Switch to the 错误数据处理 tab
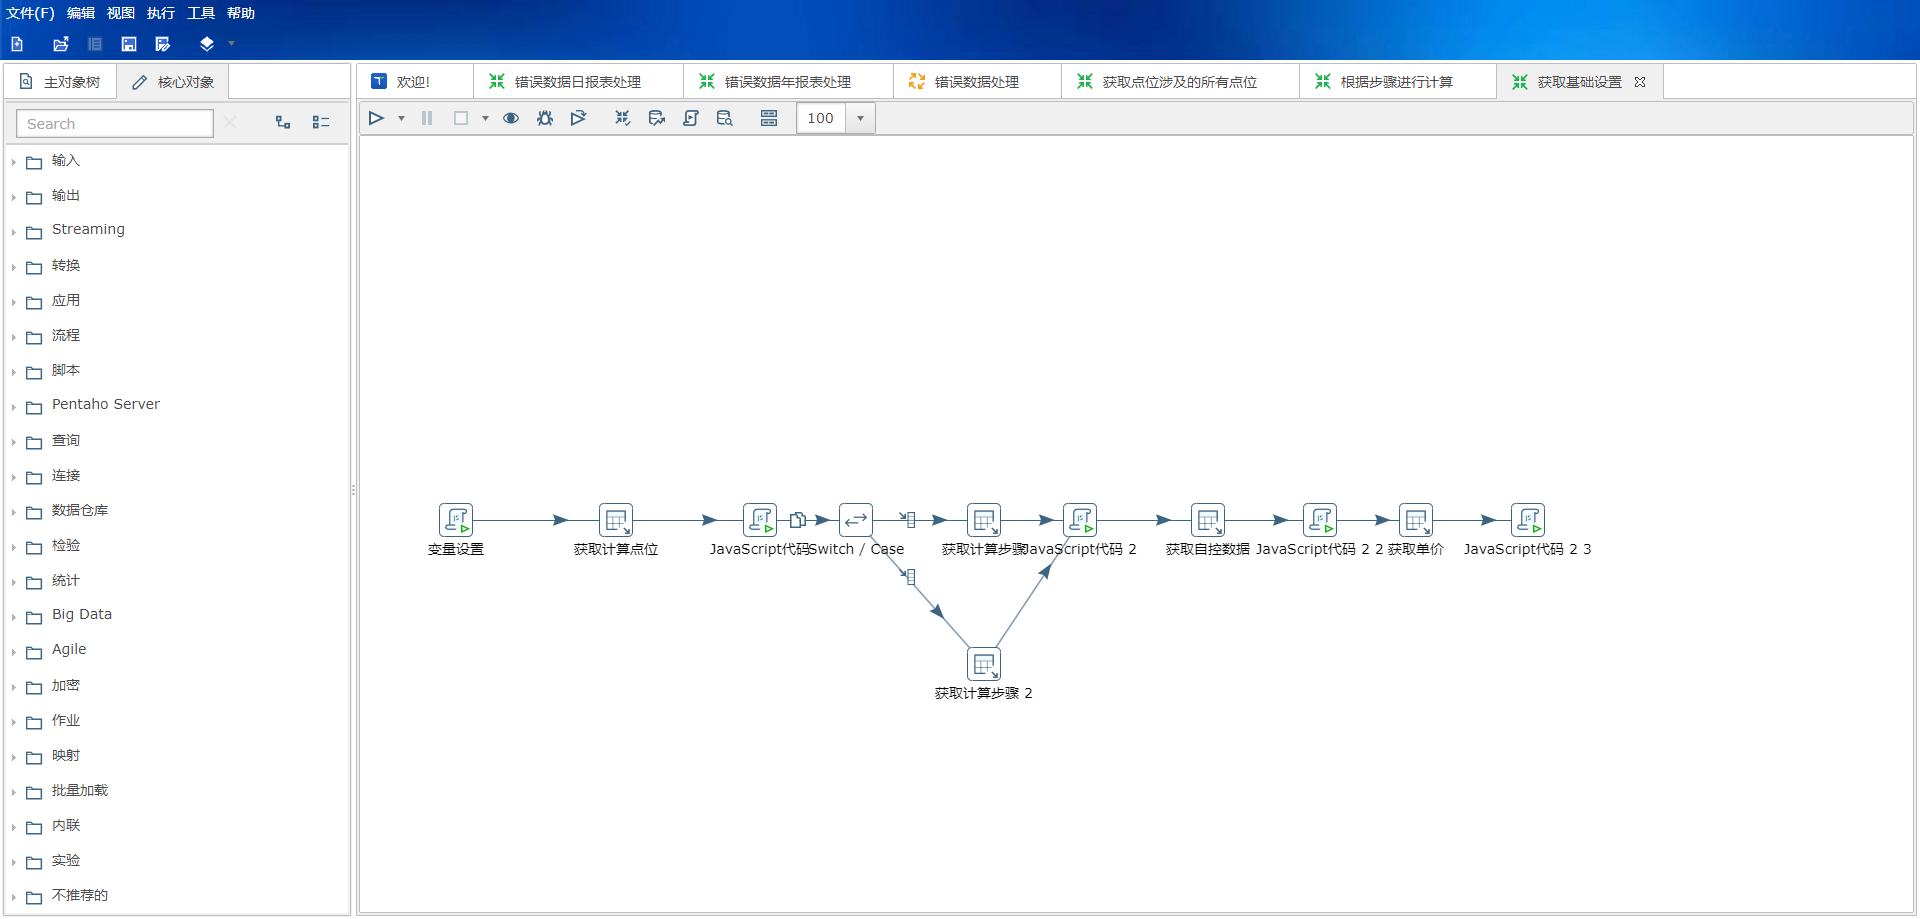The image size is (1920, 919). 975,82
